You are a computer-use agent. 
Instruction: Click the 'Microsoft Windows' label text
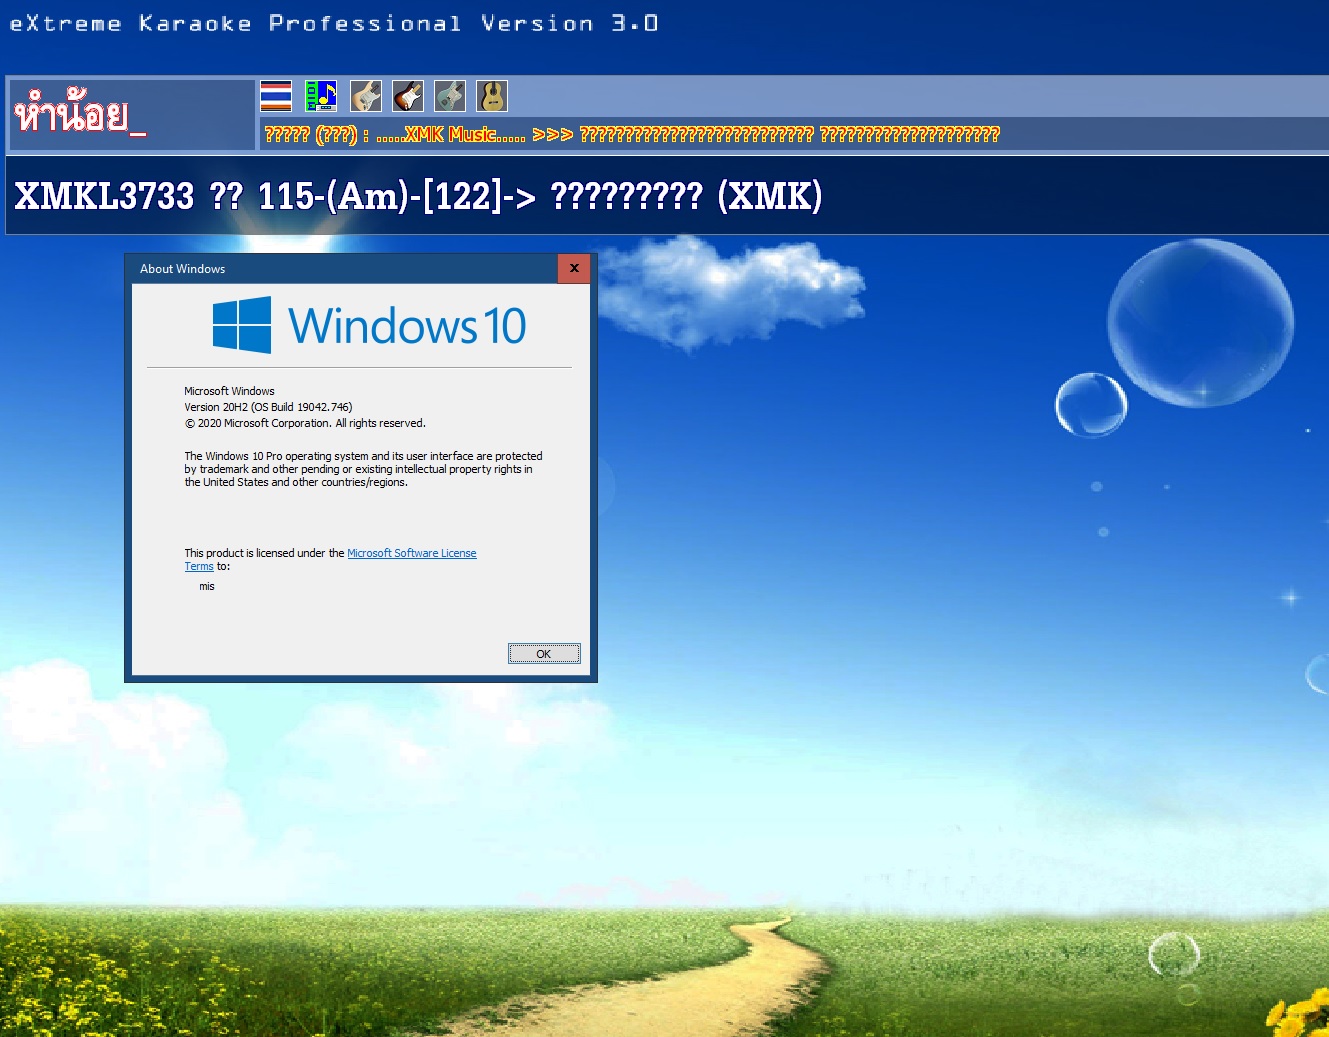pyautogui.click(x=229, y=391)
